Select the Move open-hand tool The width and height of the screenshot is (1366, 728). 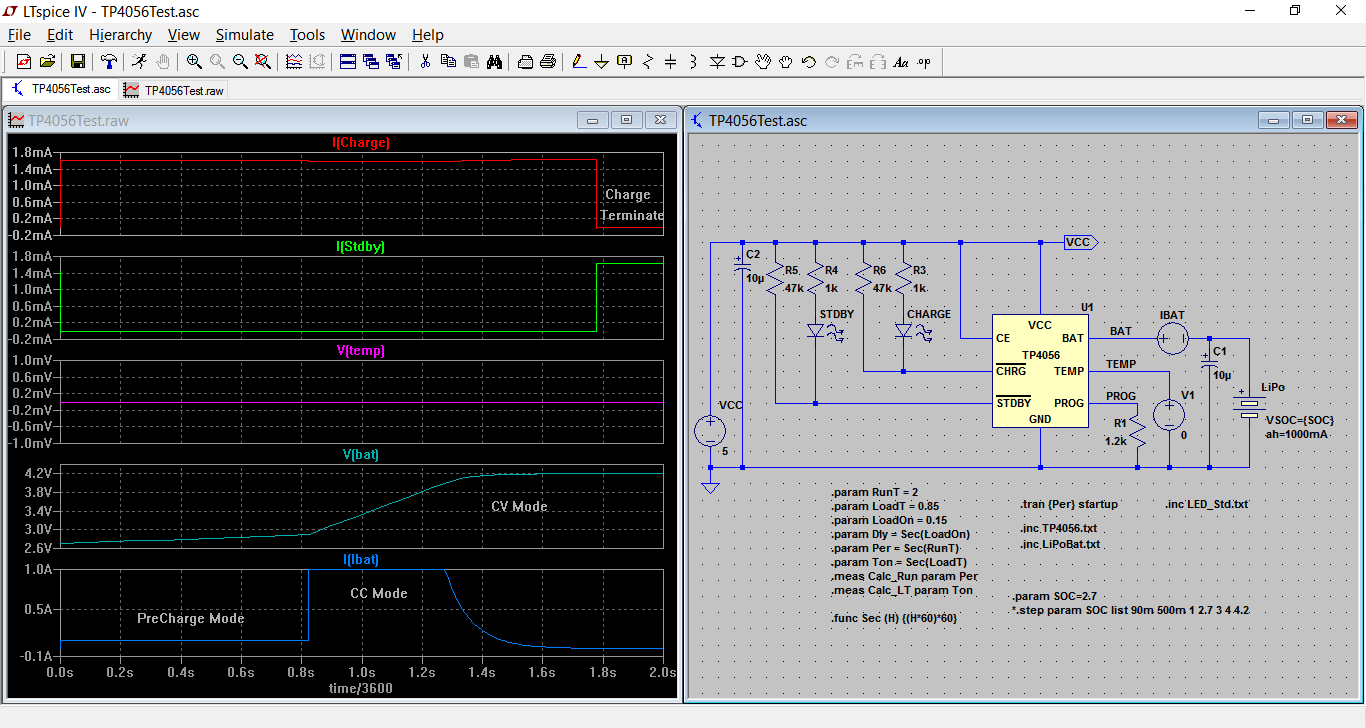[x=763, y=62]
